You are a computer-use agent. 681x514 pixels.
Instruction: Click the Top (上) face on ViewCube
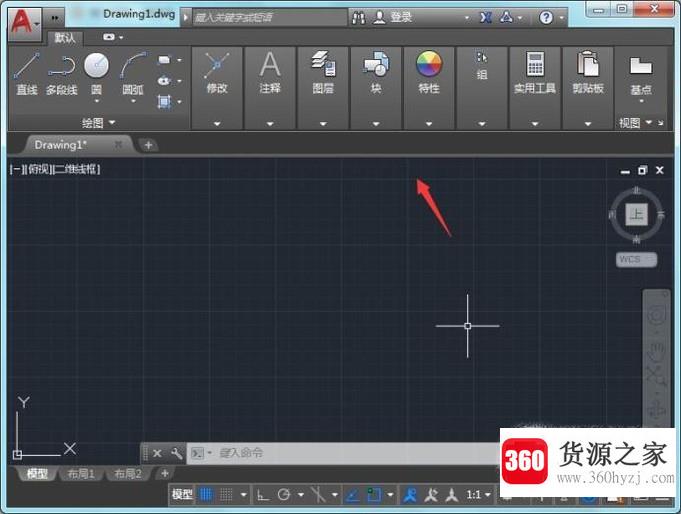[x=637, y=214]
